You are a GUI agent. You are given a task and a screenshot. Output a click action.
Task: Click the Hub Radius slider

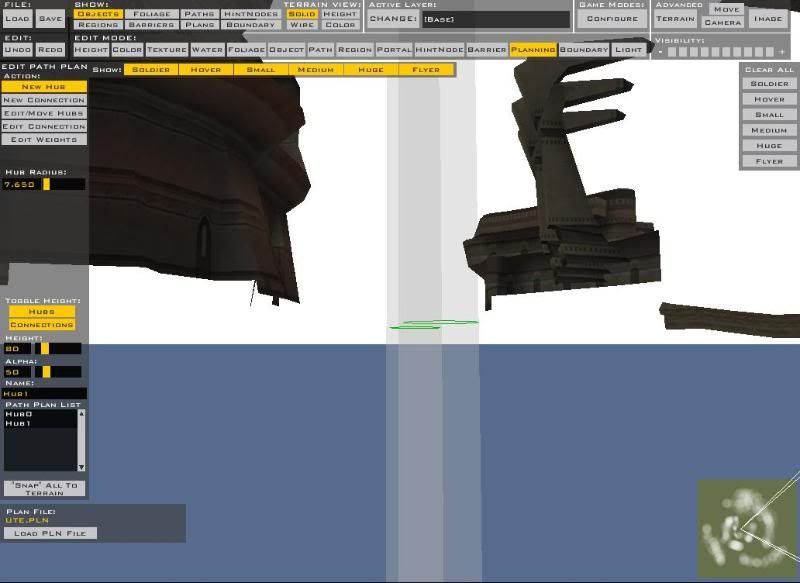tap(63, 184)
